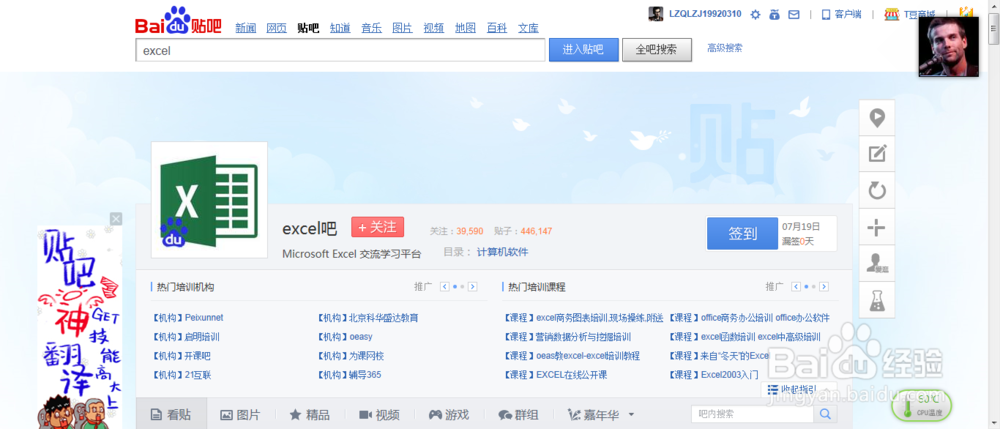1000x429 pixels.
Task: Open the mail envelope icon in header
Action: click(793, 14)
